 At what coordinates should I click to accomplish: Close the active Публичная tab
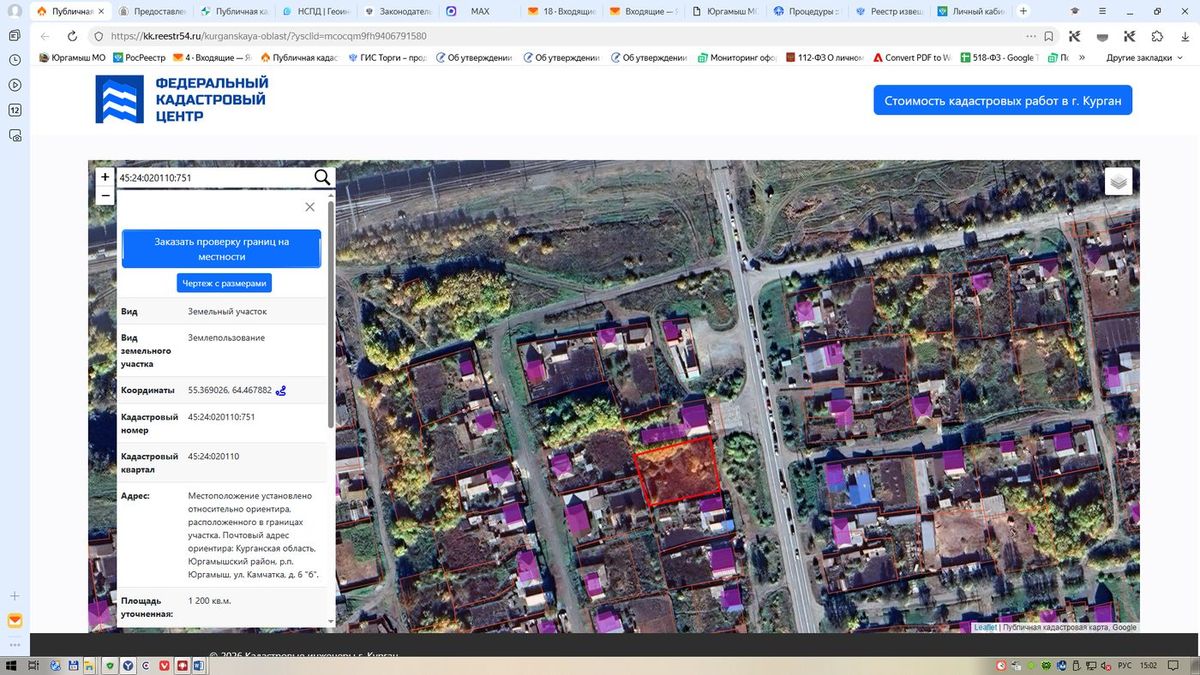click(100, 11)
